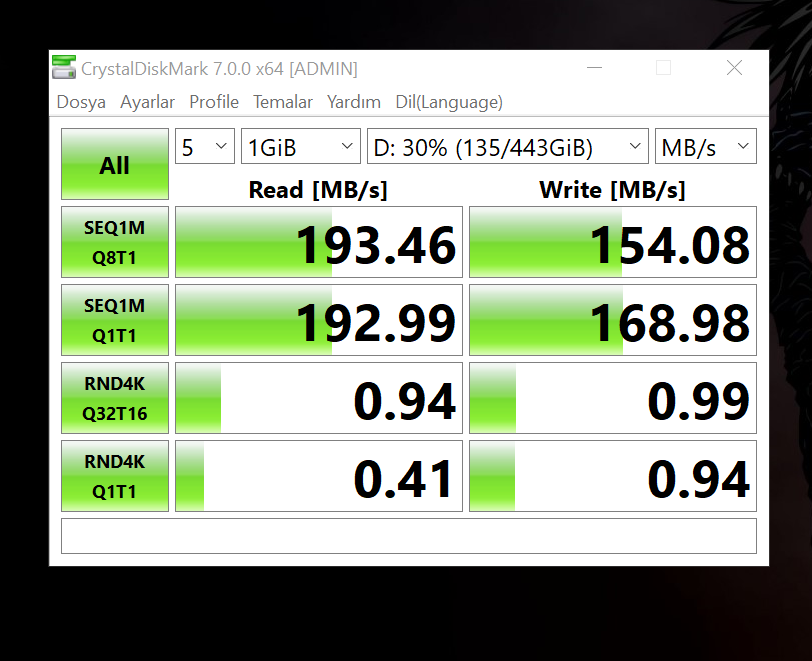Start the RND4K Q32T16 benchmark

tap(114, 397)
